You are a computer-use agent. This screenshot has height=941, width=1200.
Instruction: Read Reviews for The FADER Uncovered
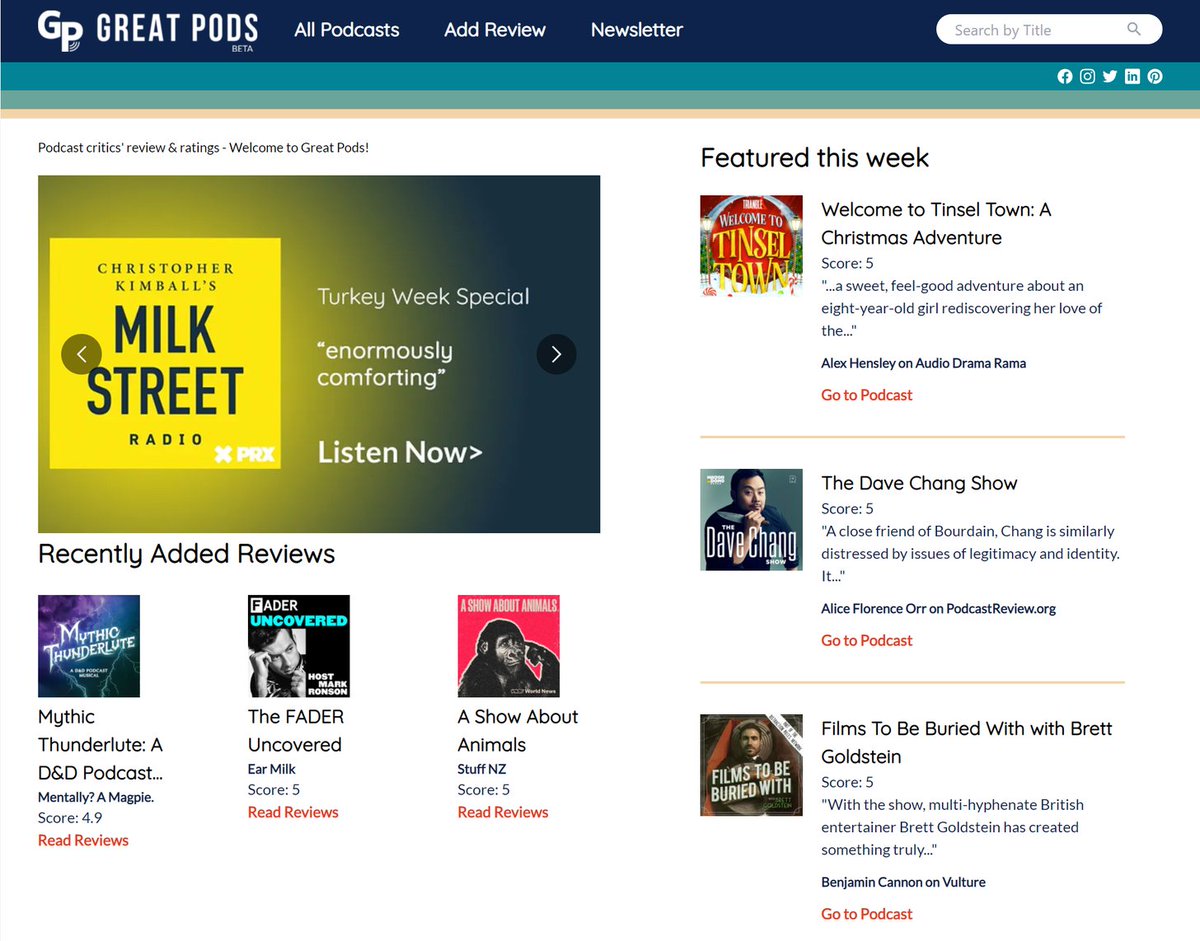(x=293, y=812)
